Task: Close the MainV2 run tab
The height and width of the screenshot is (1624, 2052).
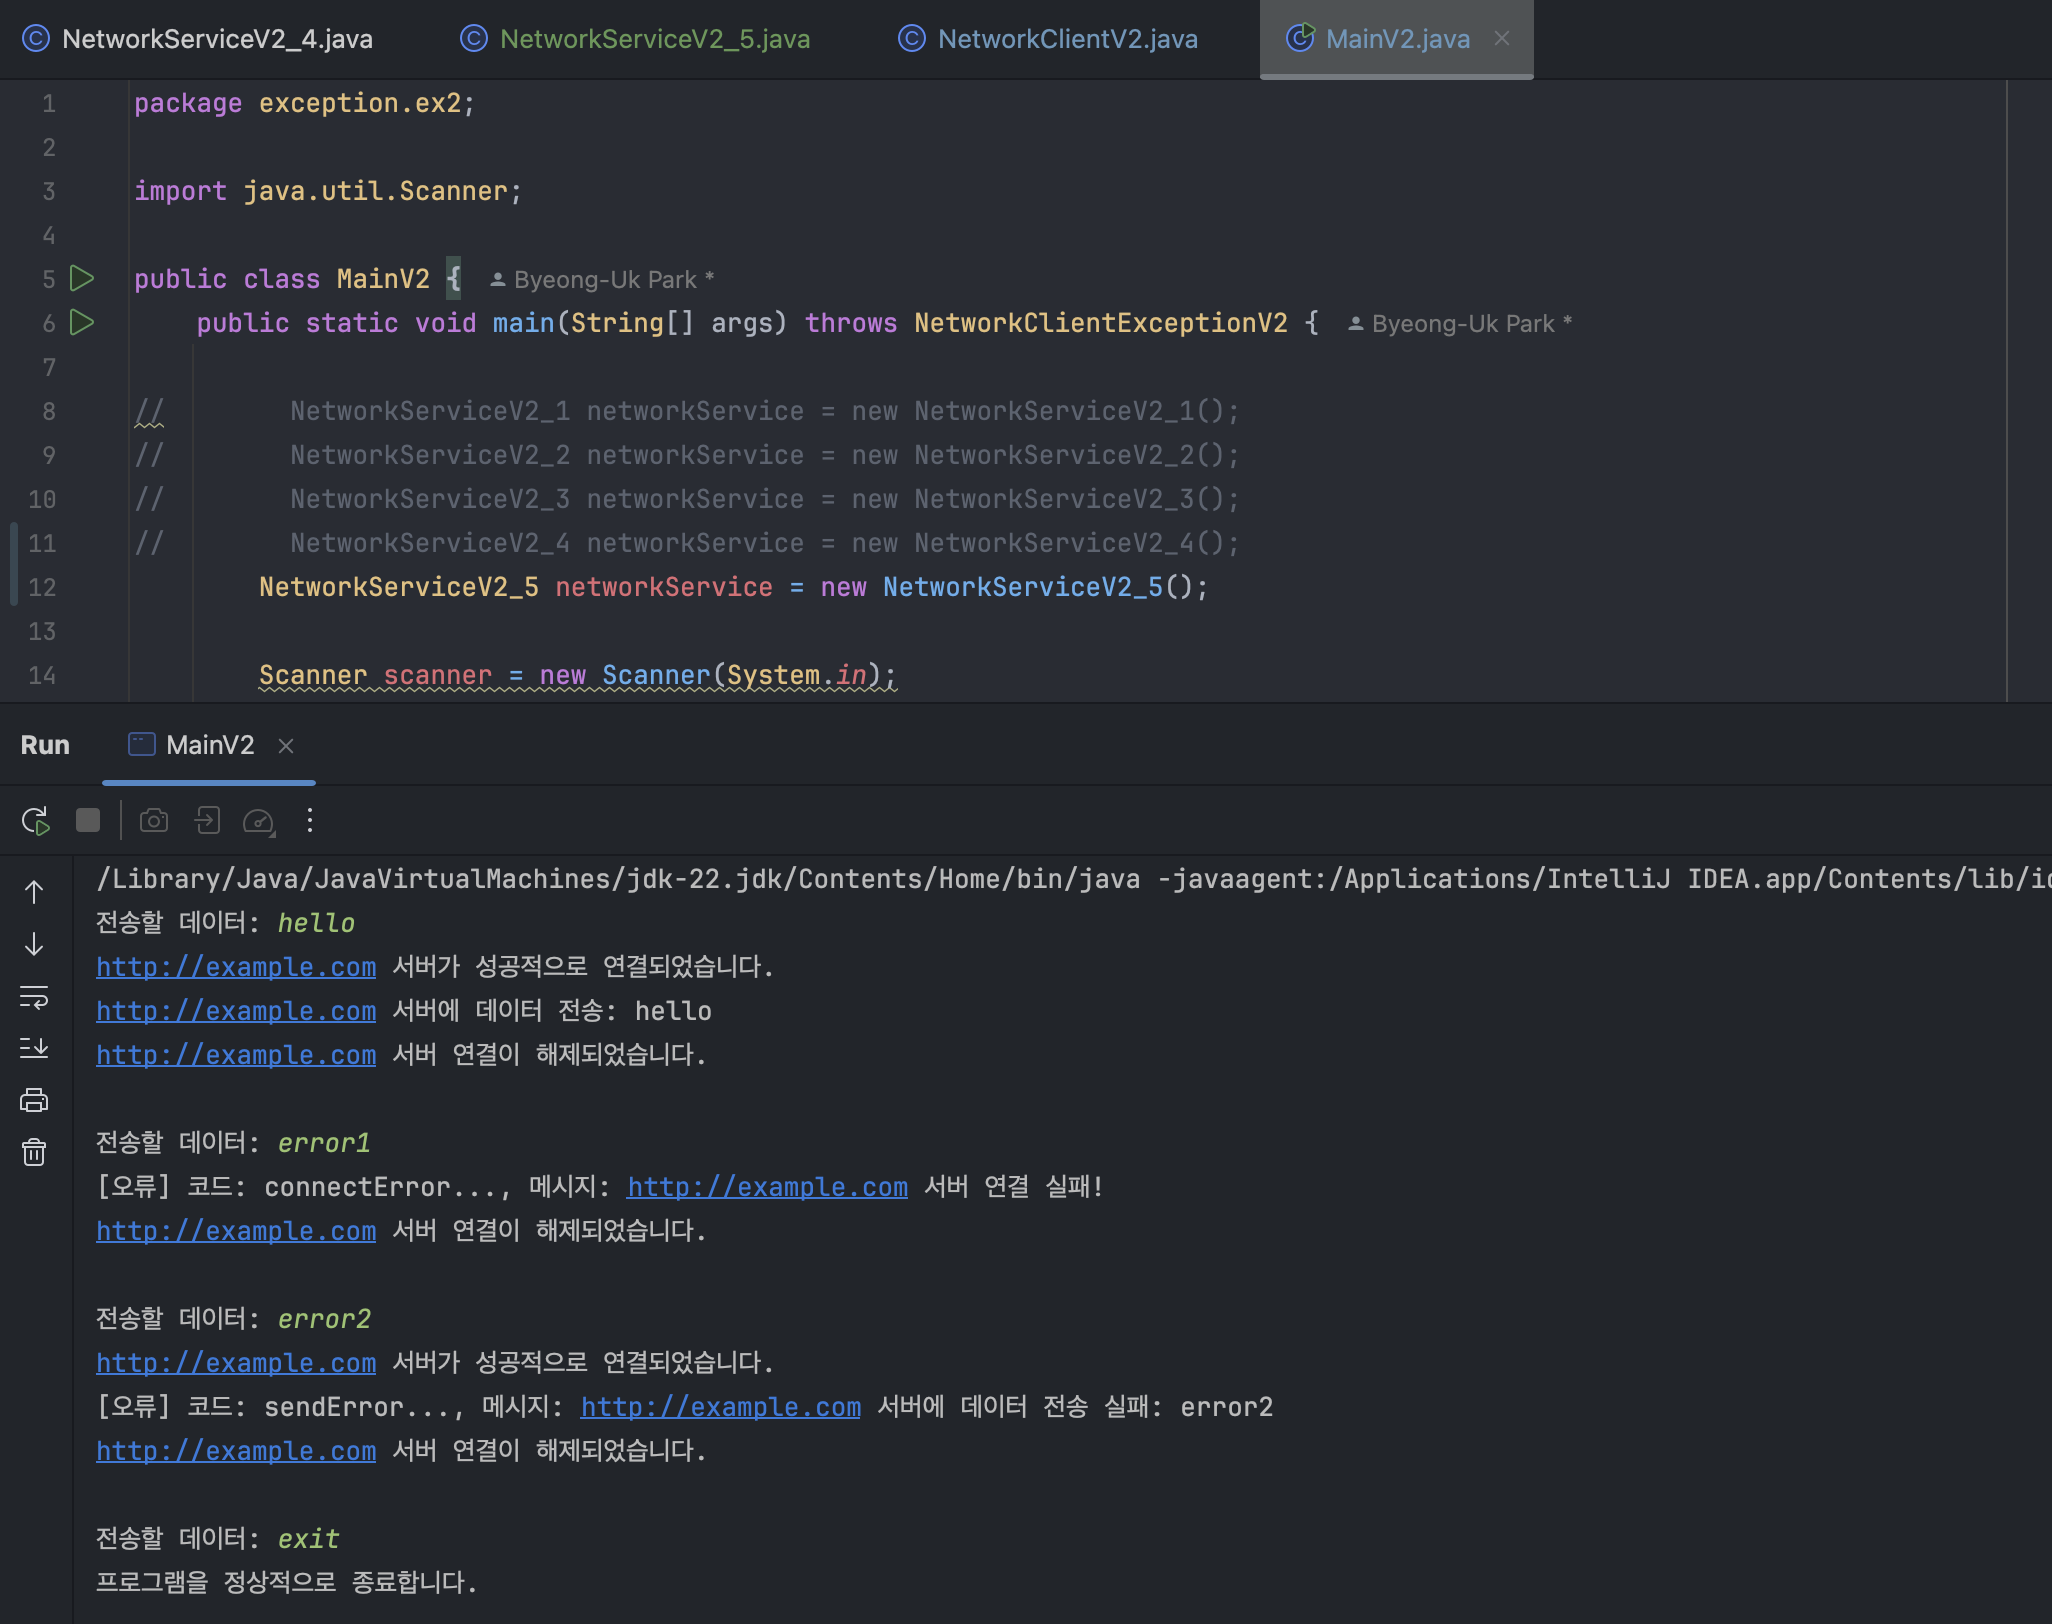Action: click(x=286, y=746)
